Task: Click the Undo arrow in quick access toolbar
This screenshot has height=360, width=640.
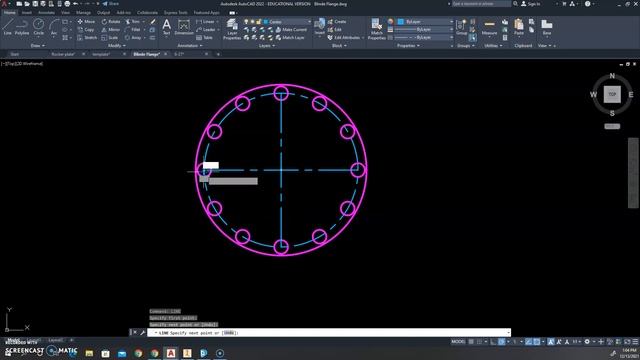Action: (x=76, y=4)
